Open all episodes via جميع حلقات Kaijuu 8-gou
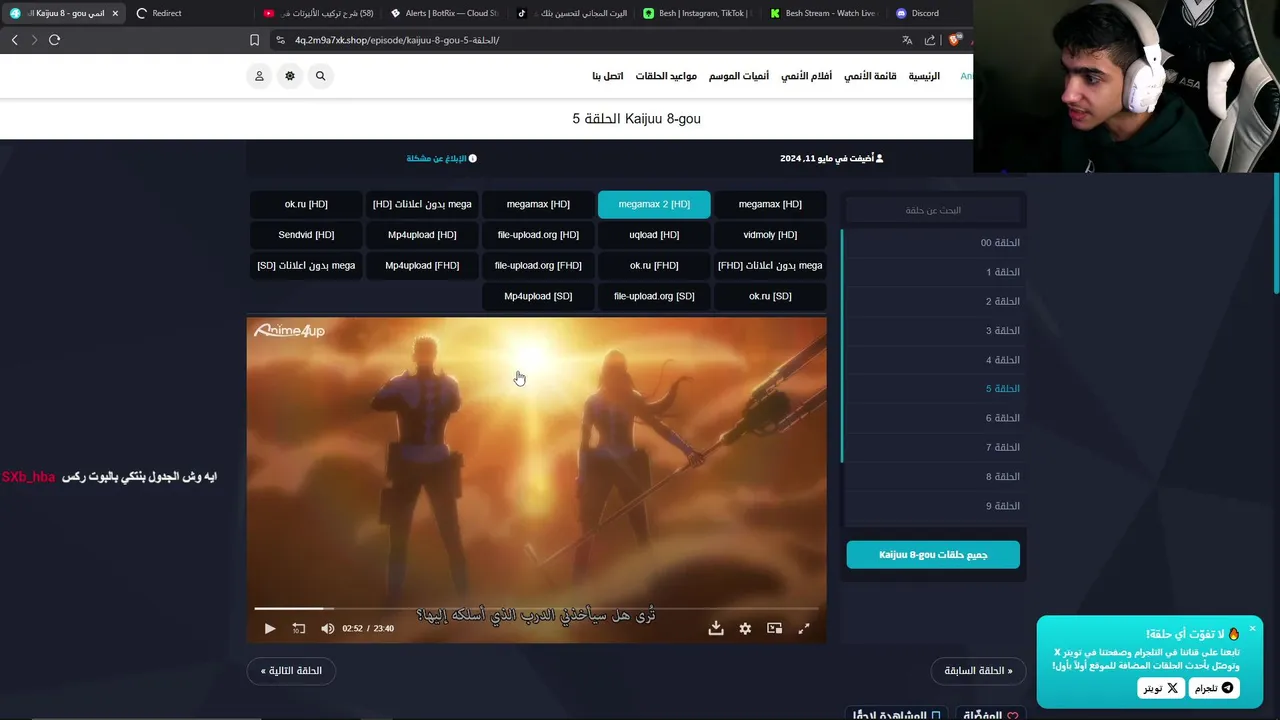This screenshot has height=720, width=1280. pos(933,555)
